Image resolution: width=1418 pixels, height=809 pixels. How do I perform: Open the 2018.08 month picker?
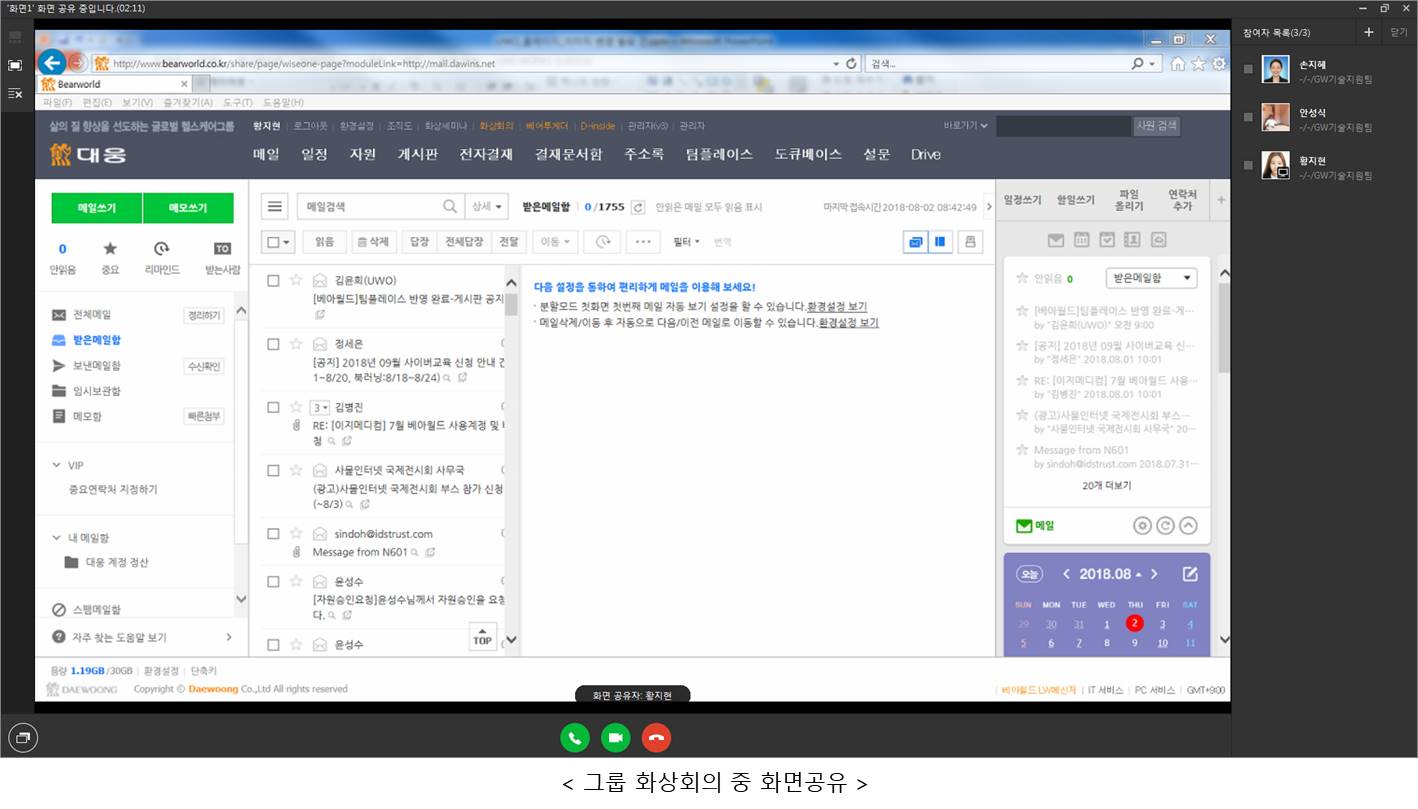[x=1111, y=574]
